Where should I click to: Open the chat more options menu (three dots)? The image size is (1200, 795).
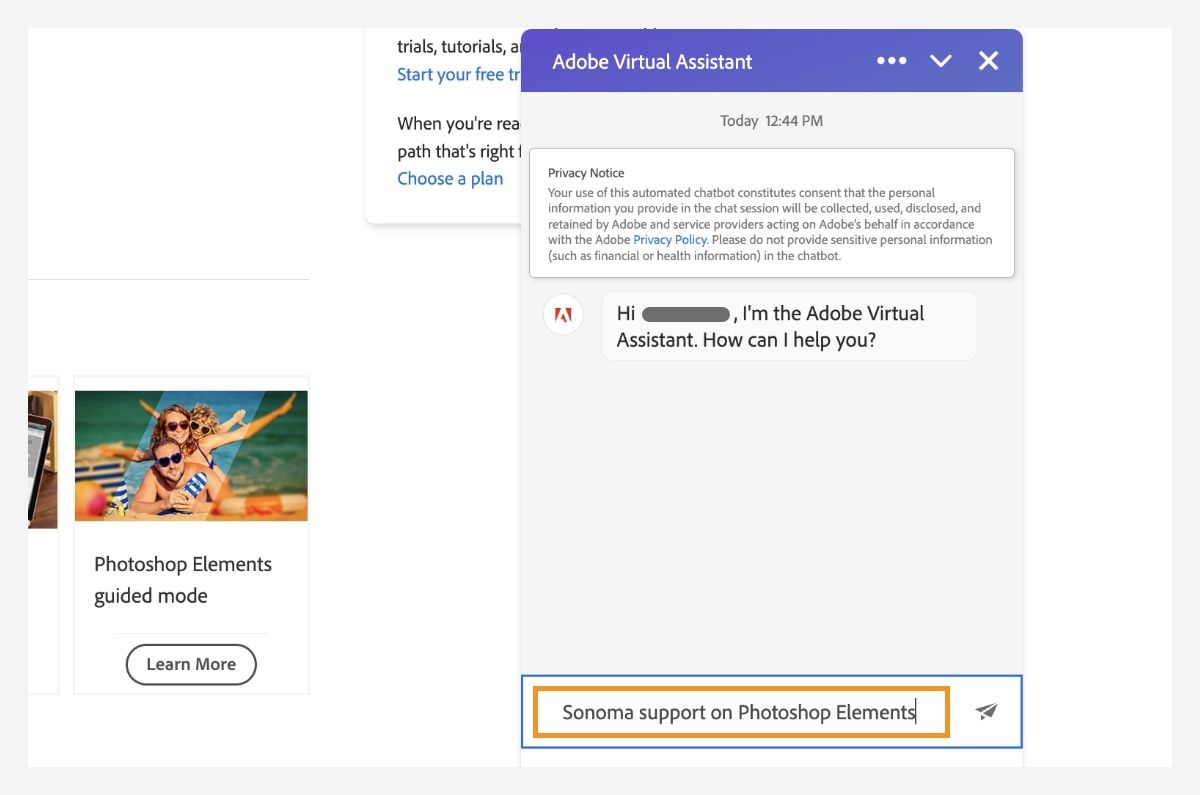pos(891,61)
